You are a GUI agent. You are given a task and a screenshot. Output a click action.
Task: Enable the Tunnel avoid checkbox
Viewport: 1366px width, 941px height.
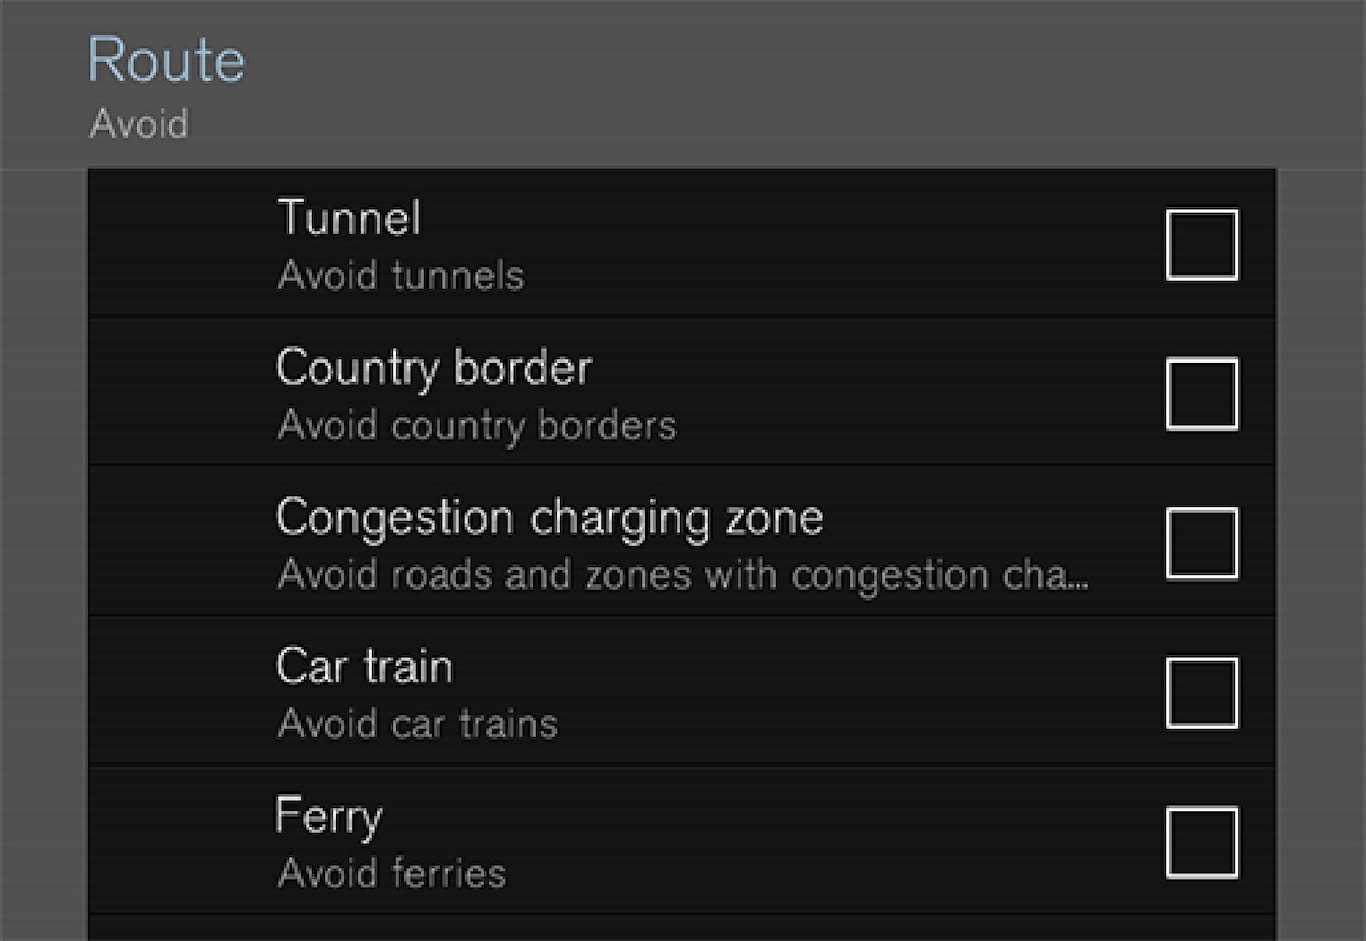(x=1201, y=244)
